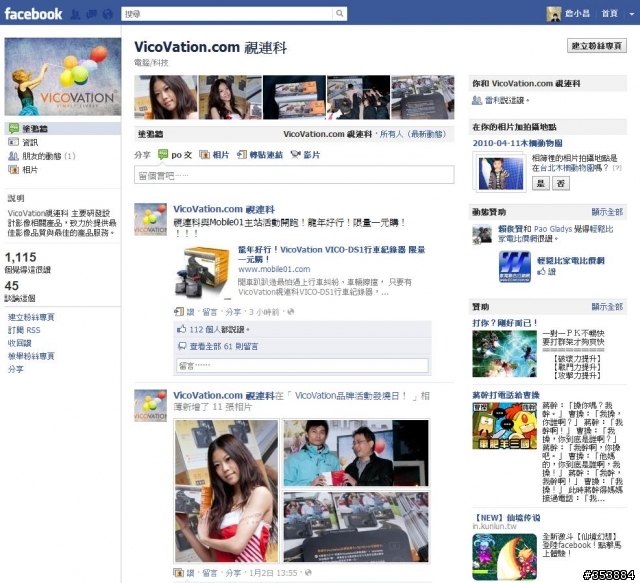
Task: Visit www.mobile01.com link
Action: pyautogui.click(x=274, y=269)
